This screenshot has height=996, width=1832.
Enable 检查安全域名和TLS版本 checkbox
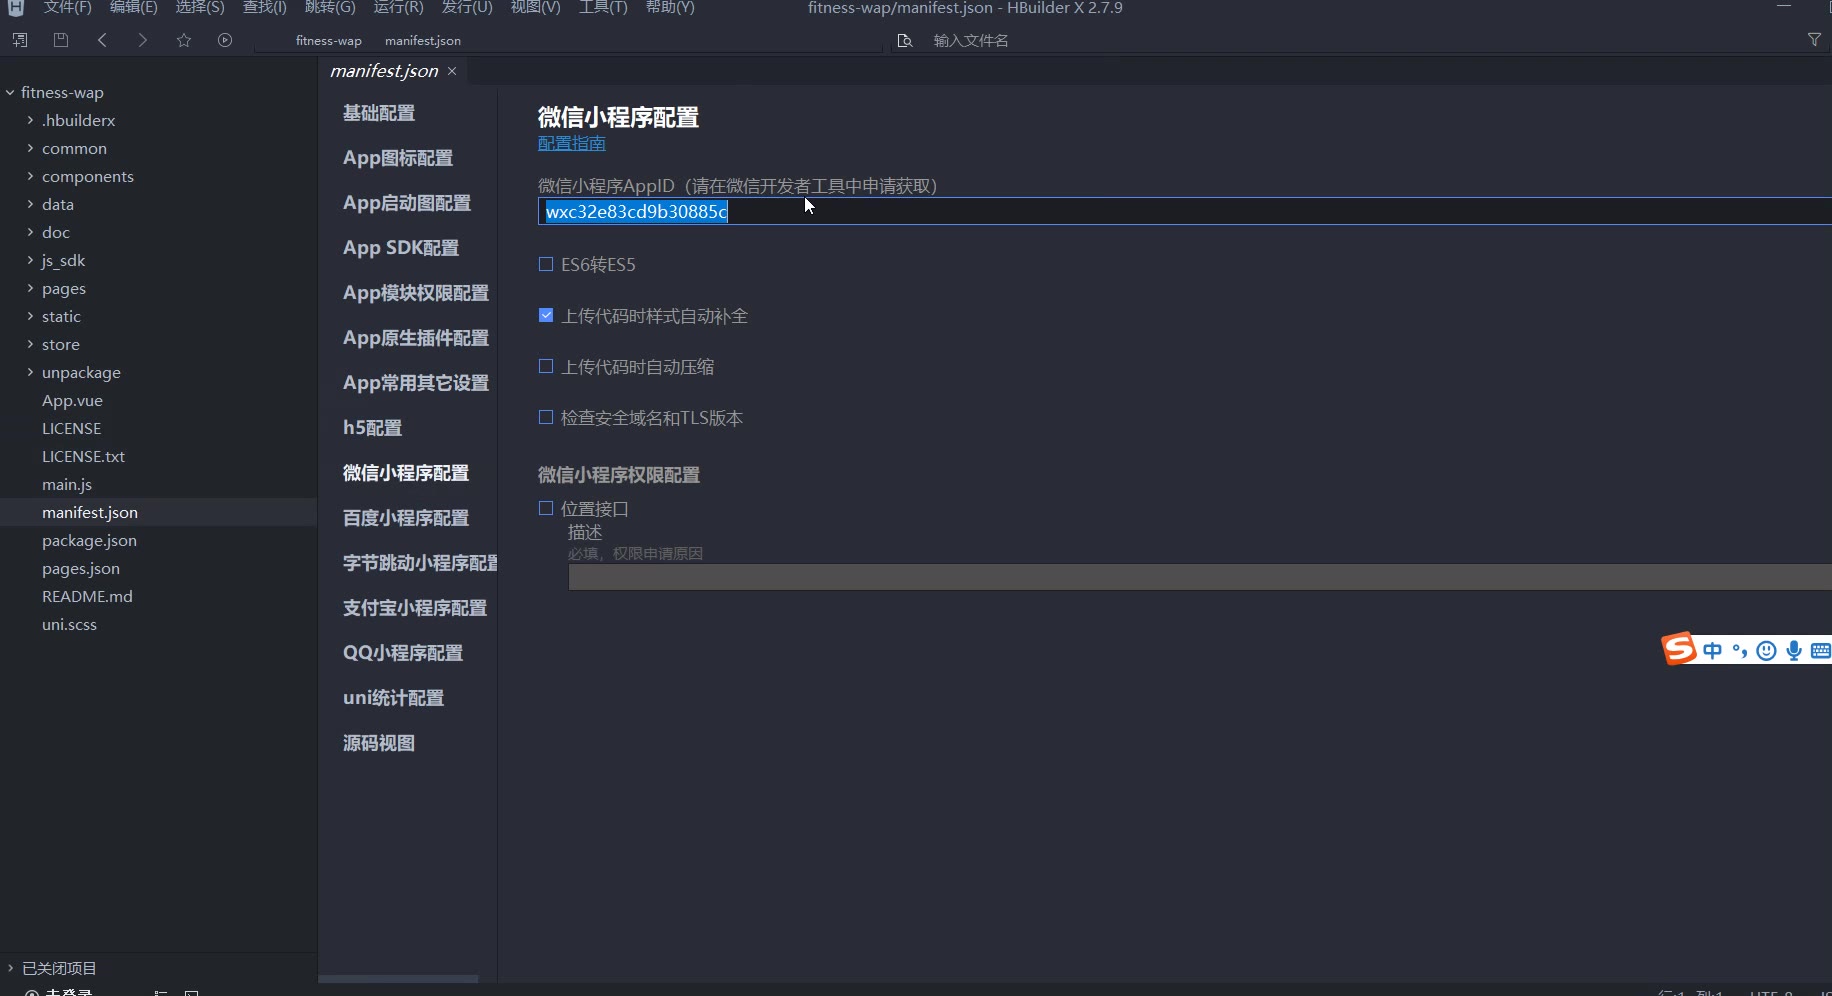[x=546, y=417]
